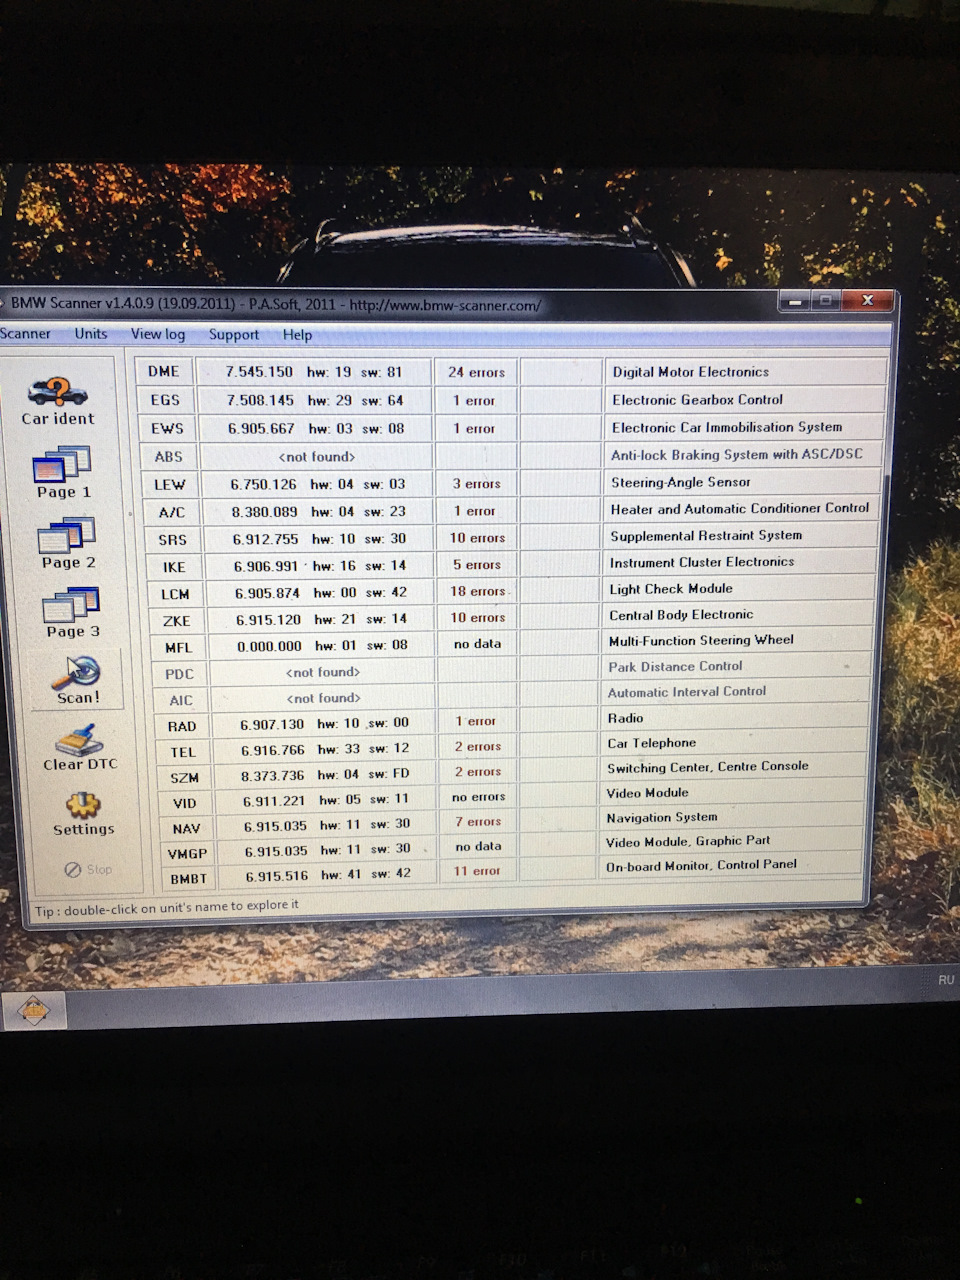Switch to Page 3 units
The width and height of the screenshot is (960, 1280).
(x=71, y=613)
